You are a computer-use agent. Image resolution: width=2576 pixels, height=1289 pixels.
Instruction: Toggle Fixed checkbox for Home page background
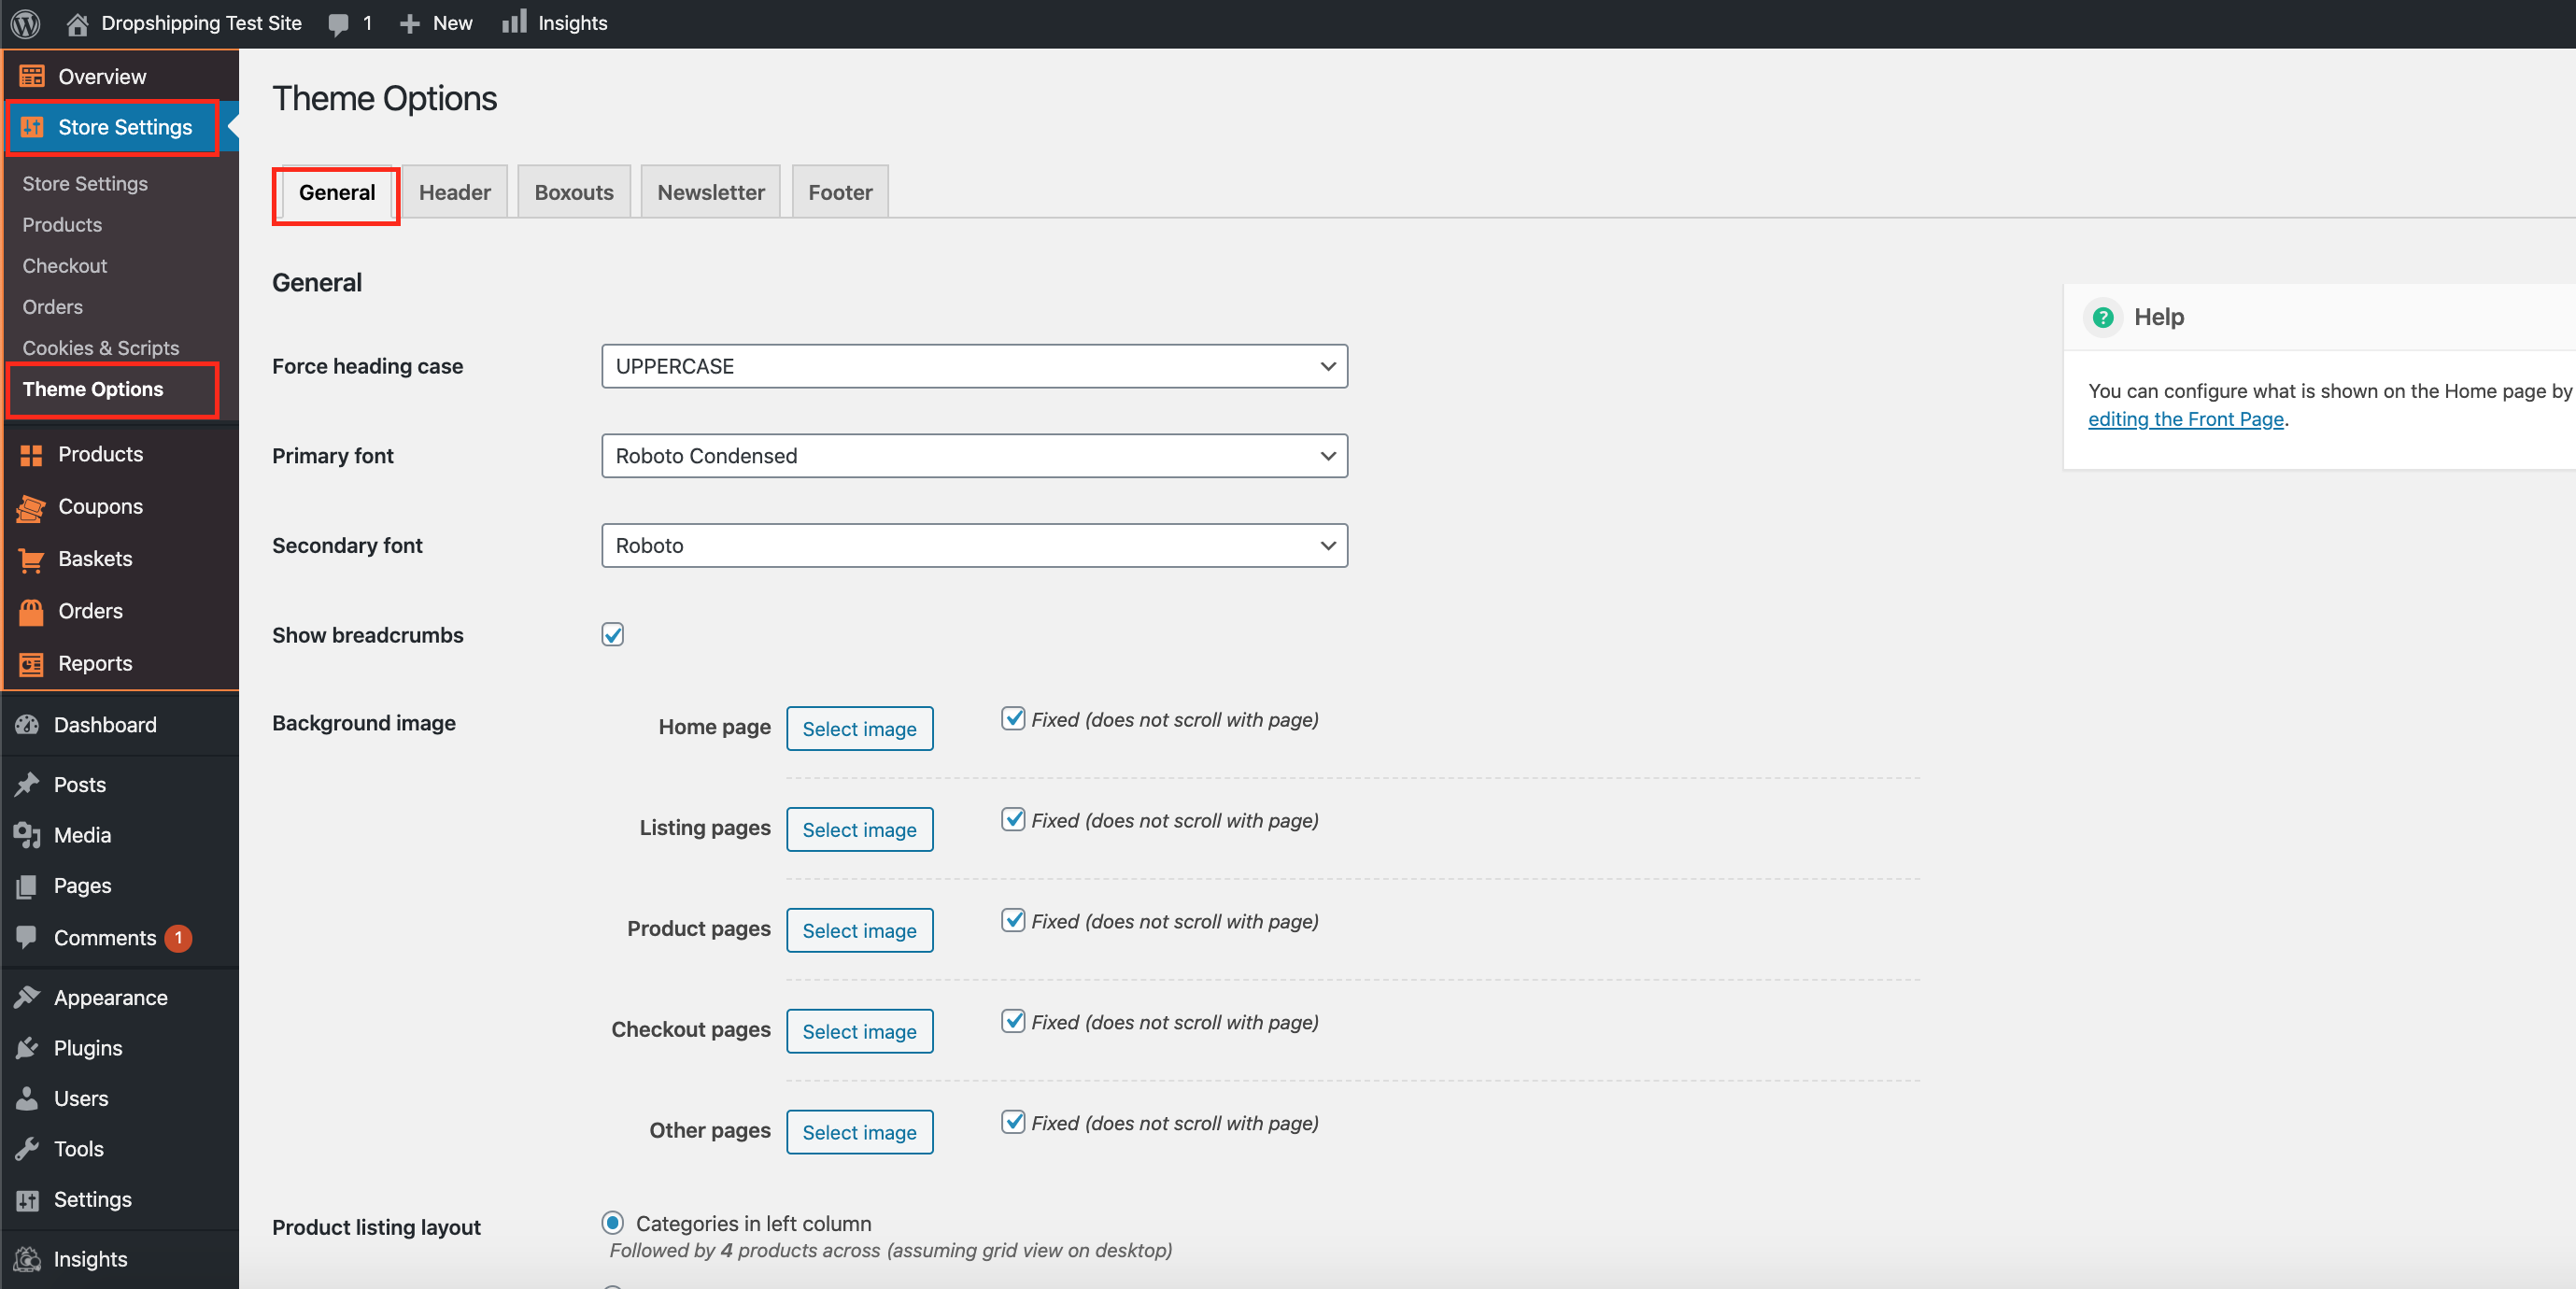(x=1013, y=719)
